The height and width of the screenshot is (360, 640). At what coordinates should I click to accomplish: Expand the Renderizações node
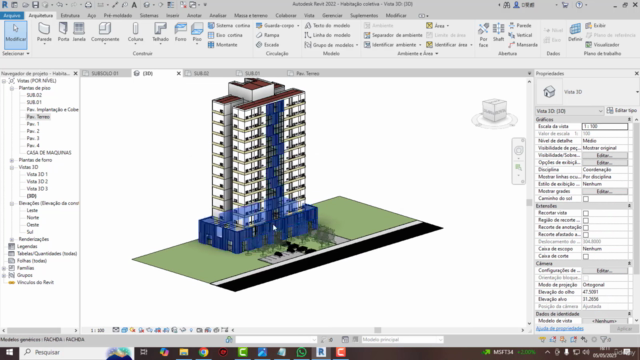point(12,239)
